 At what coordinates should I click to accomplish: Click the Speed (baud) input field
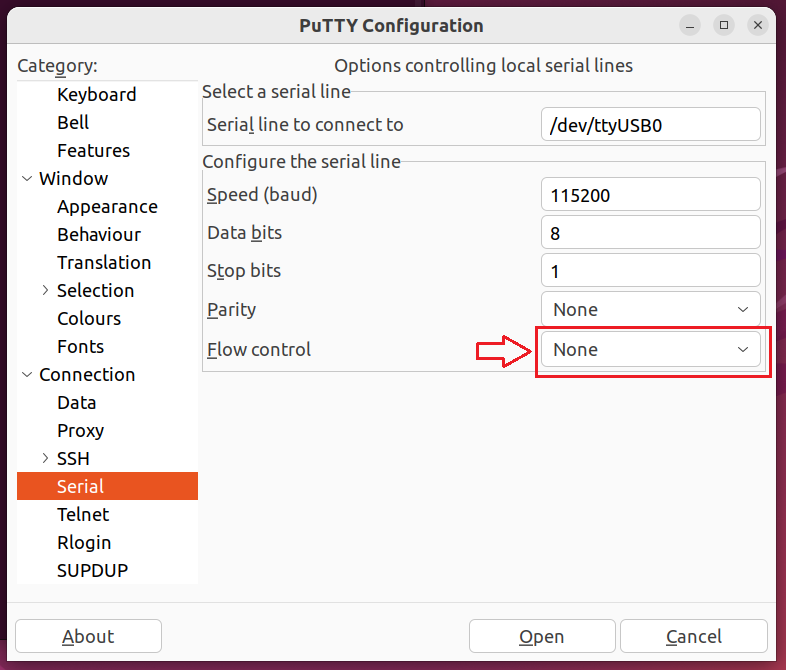[650, 195]
